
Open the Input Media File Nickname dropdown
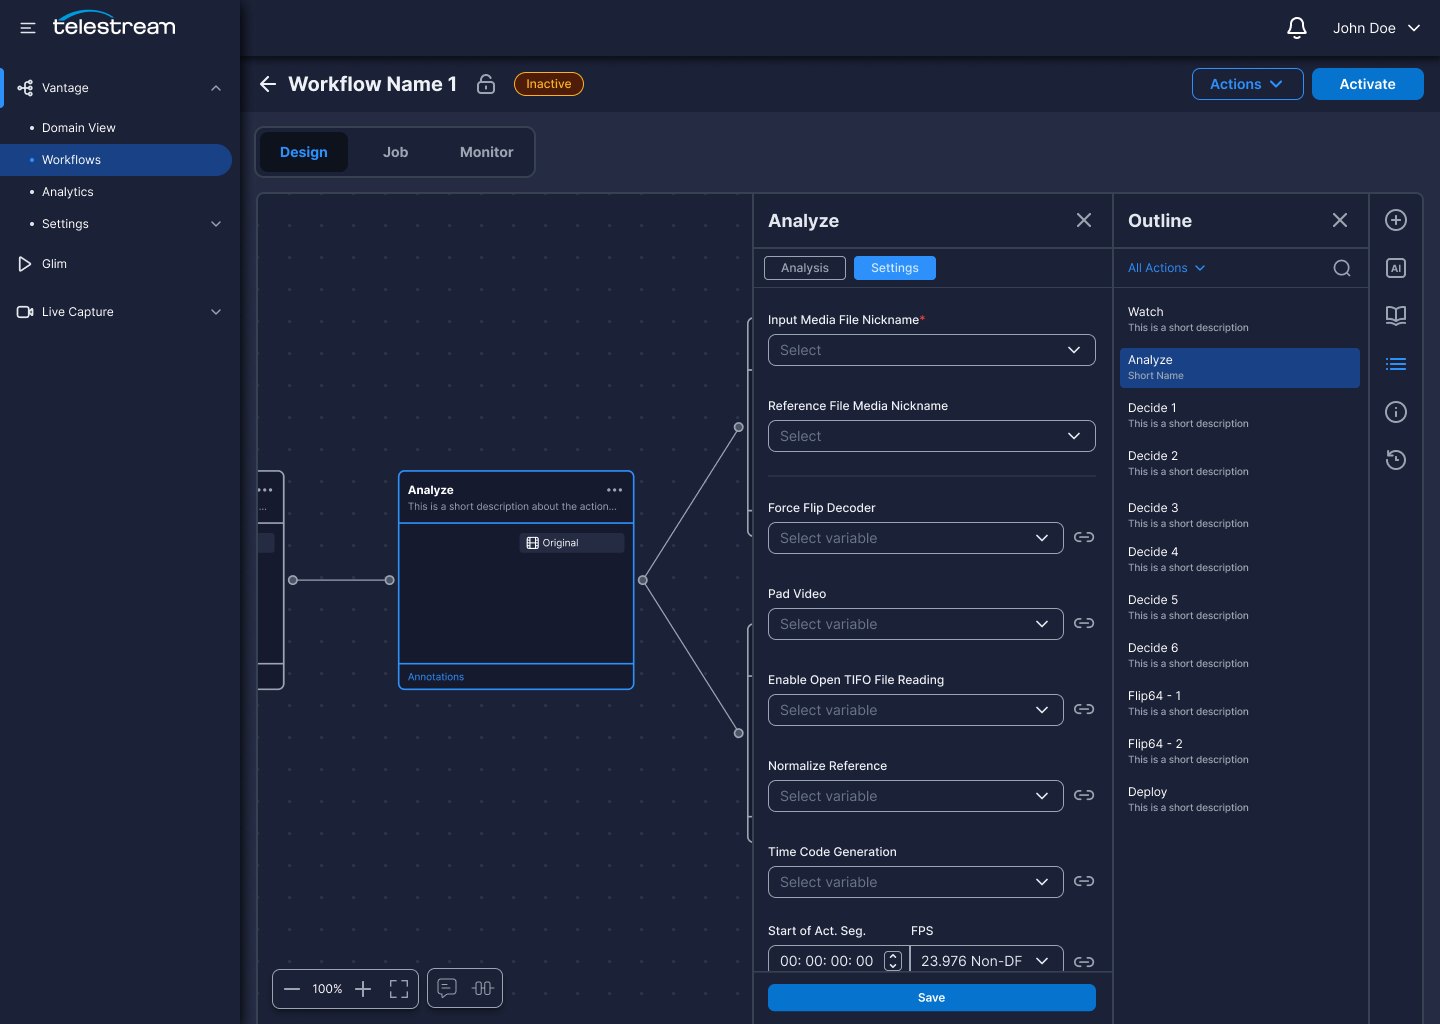click(932, 350)
